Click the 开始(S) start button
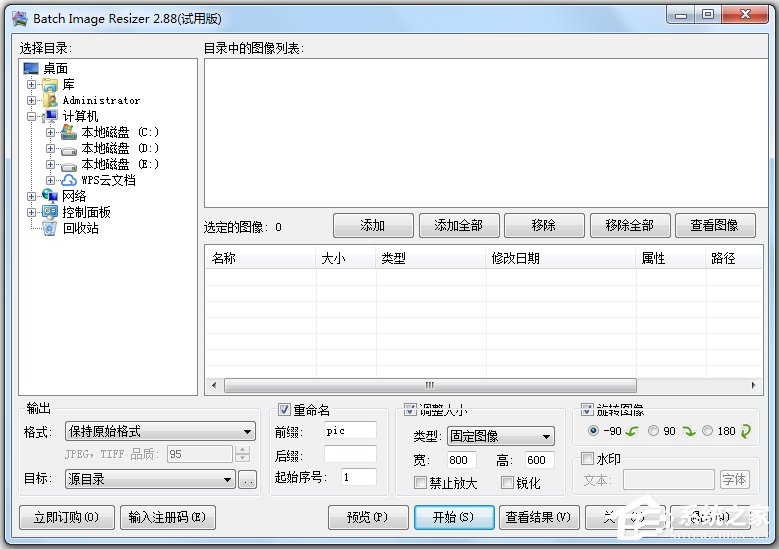 (x=454, y=517)
